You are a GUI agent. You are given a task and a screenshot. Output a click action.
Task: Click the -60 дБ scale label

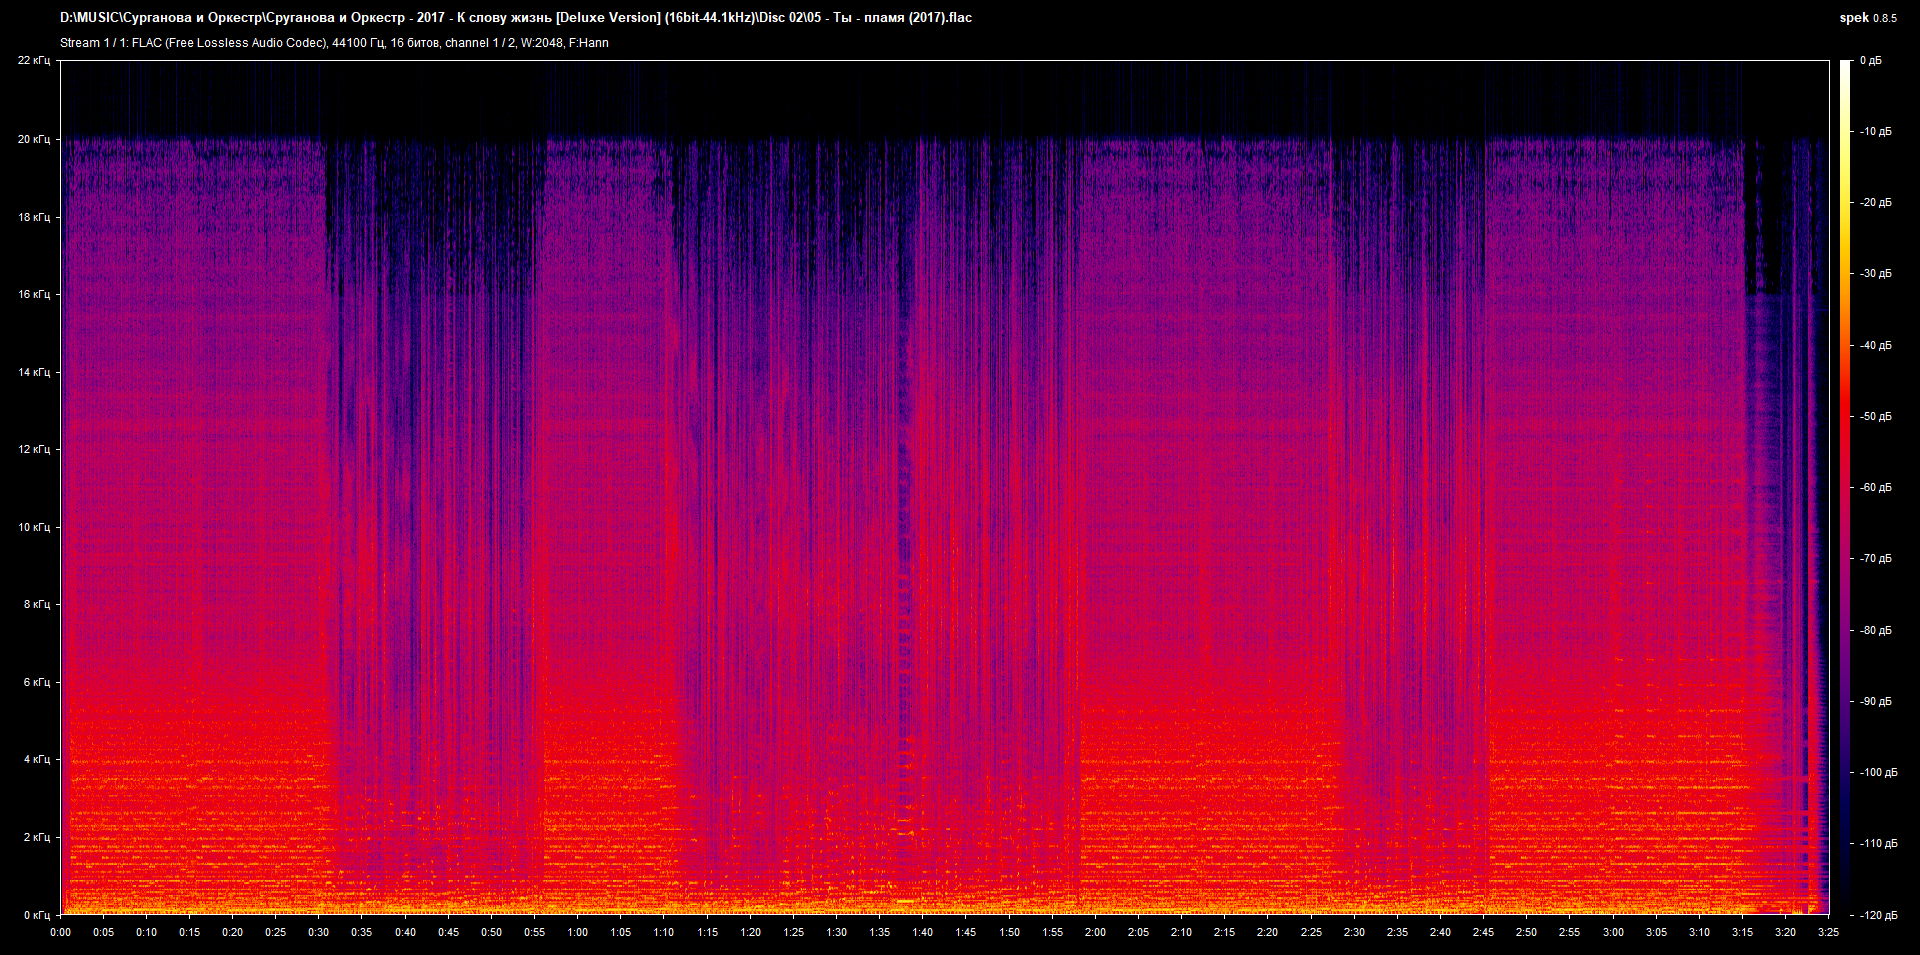[1875, 488]
